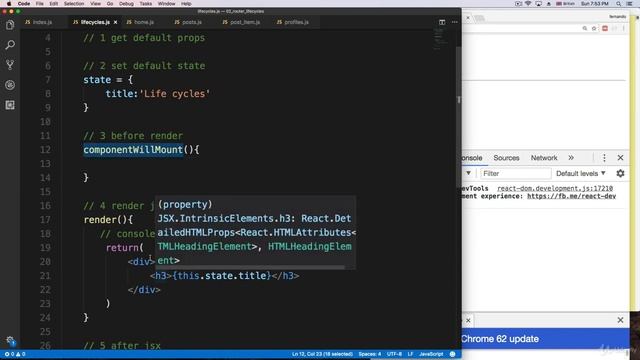The image size is (640, 360).
Task: Switch to the home.js editor tab
Action: pos(140,22)
